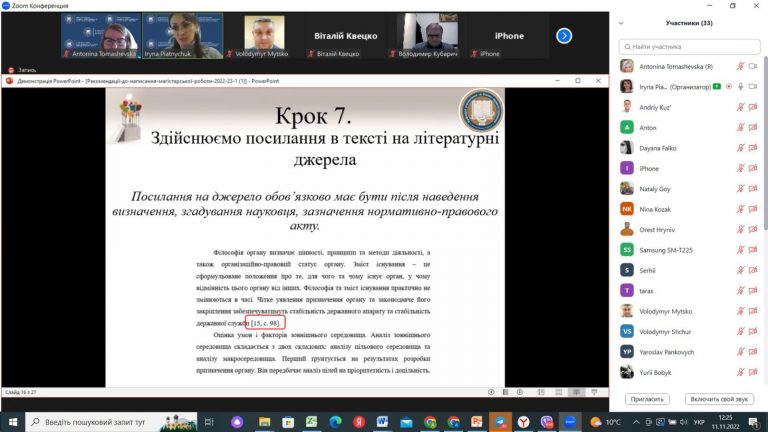Viewport: 768px width, 432px height.
Task: Open Viber icon in taskbar
Action: tap(547, 422)
